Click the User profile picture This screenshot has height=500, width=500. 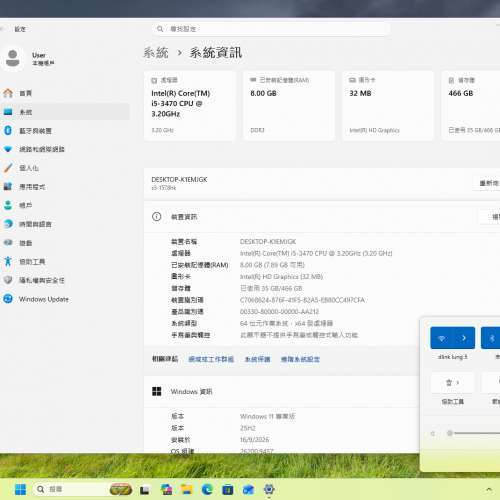click(13, 59)
